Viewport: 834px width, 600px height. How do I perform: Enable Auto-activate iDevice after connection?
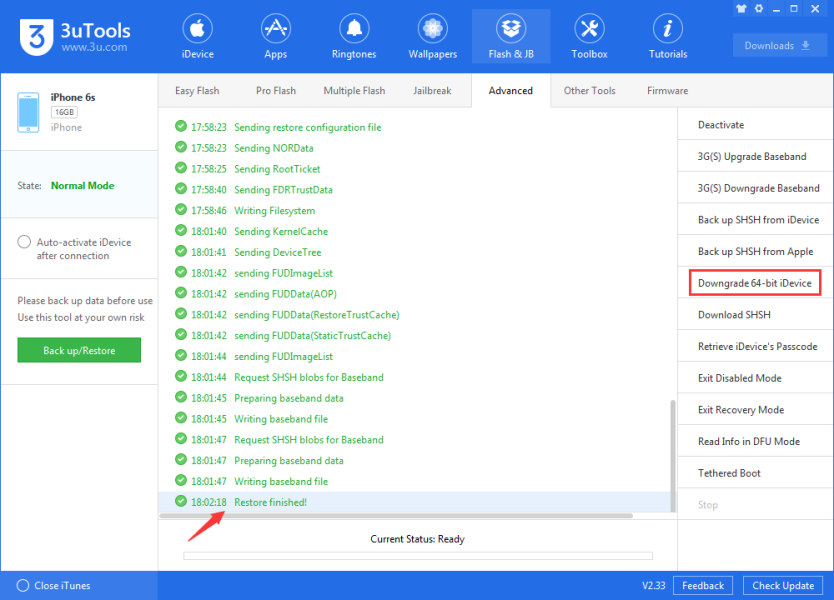[x=24, y=242]
